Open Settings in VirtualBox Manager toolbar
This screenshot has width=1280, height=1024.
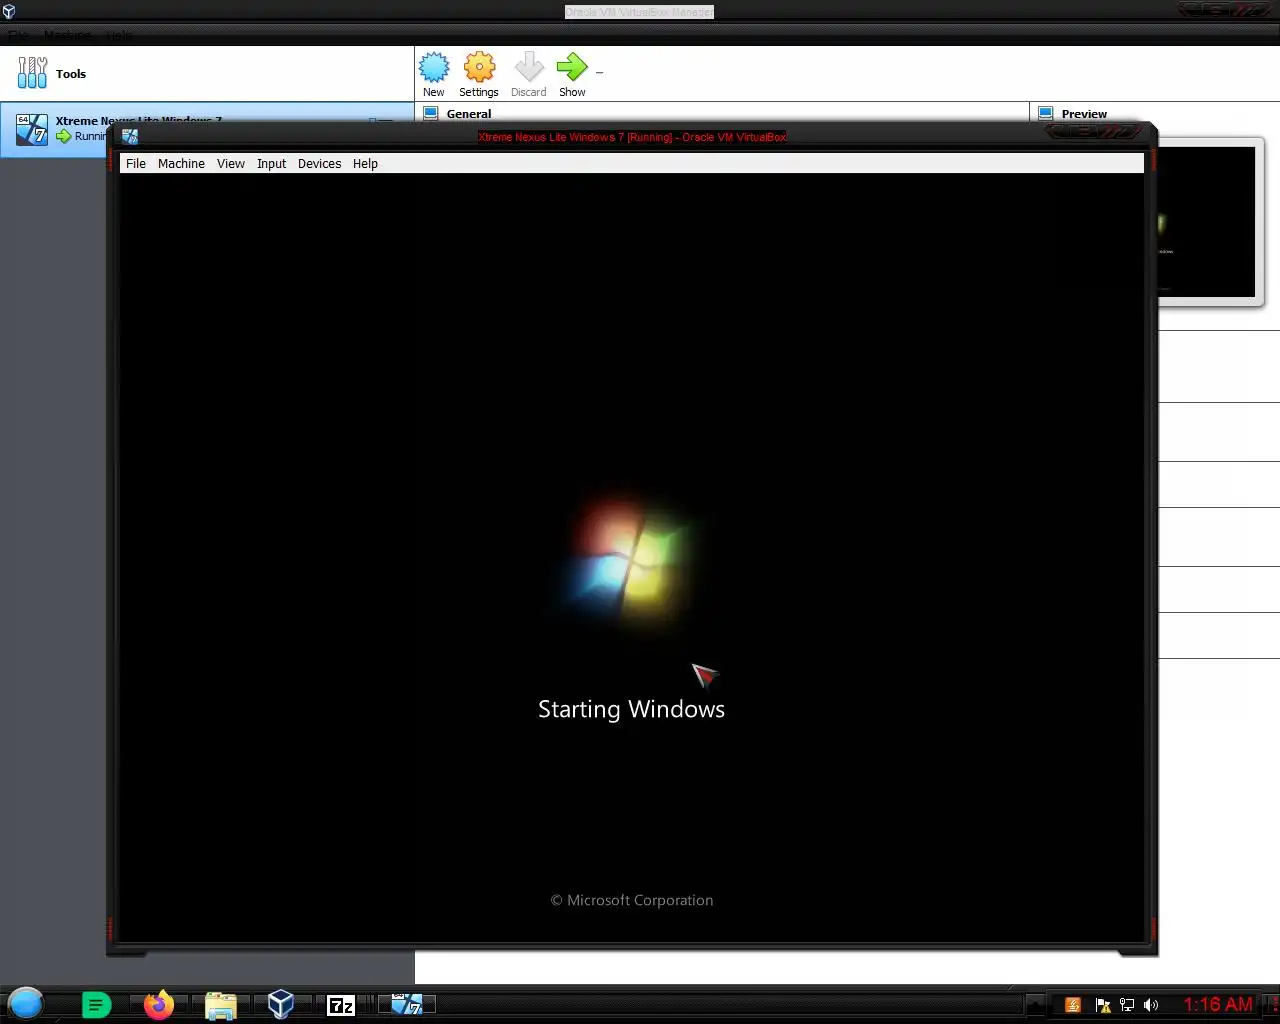tap(479, 75)
